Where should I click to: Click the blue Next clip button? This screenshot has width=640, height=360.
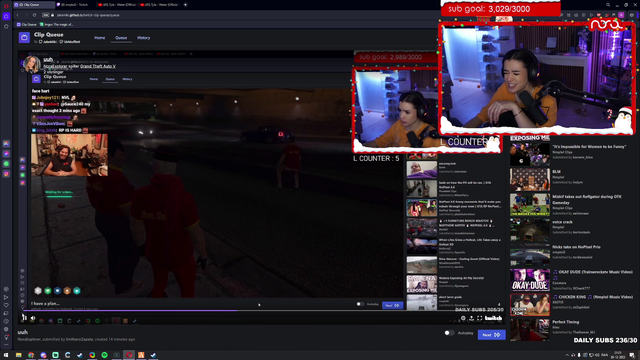point(491,335)
